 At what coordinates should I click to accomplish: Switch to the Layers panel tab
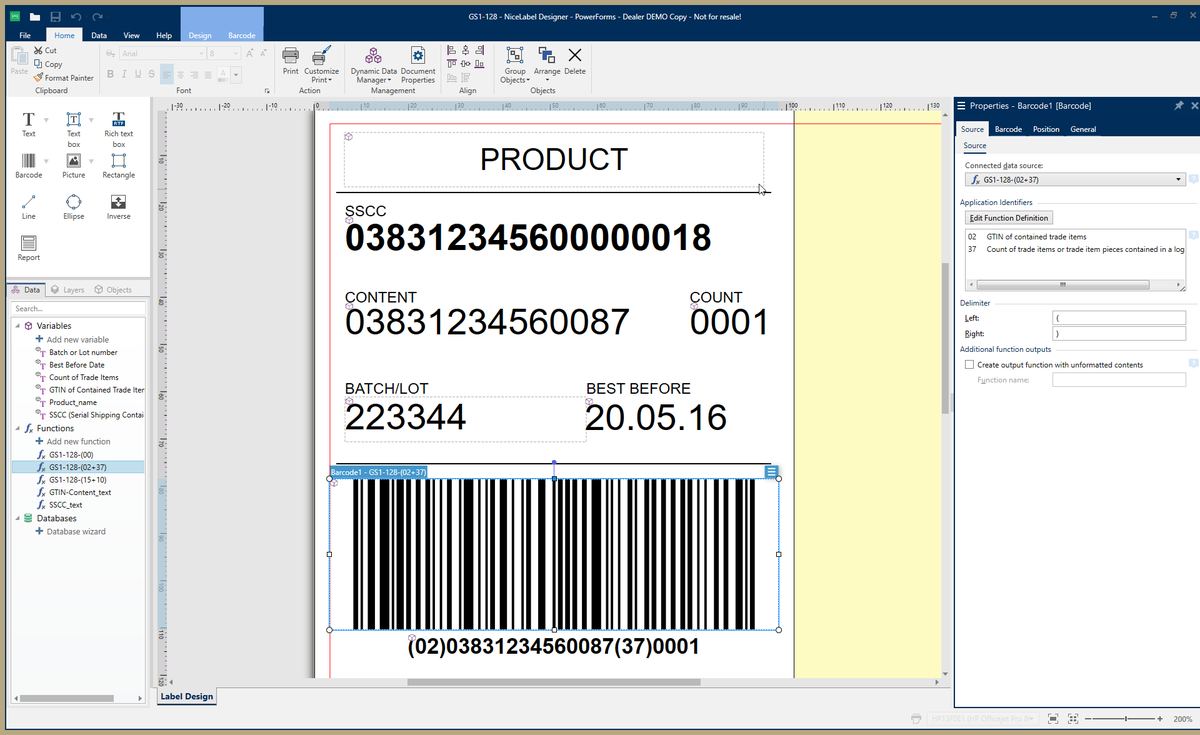click(x=67, y=290)
